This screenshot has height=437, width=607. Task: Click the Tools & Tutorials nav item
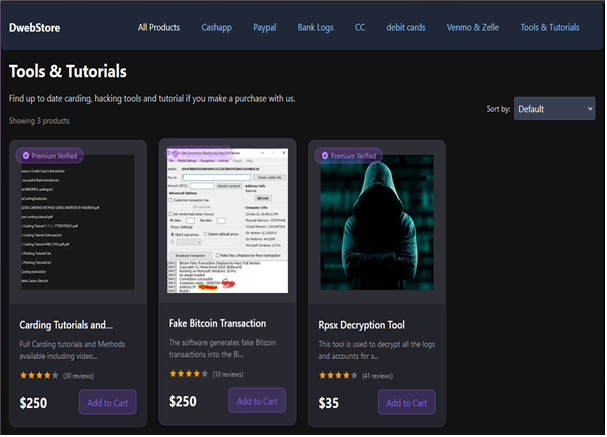550,27
